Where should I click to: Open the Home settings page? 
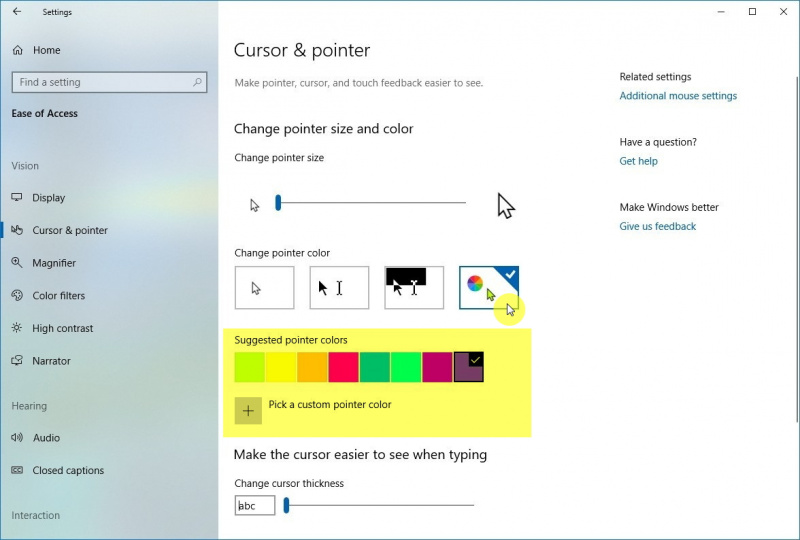[x=46, y=50]
